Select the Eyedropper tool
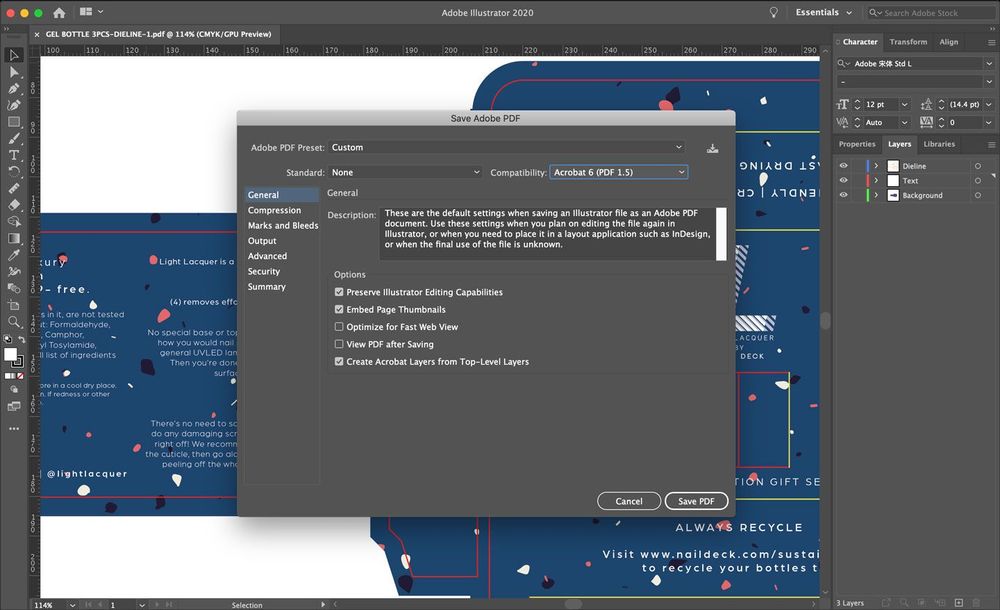This screenshot has height=610, width=1000. (x=14, y=255)
